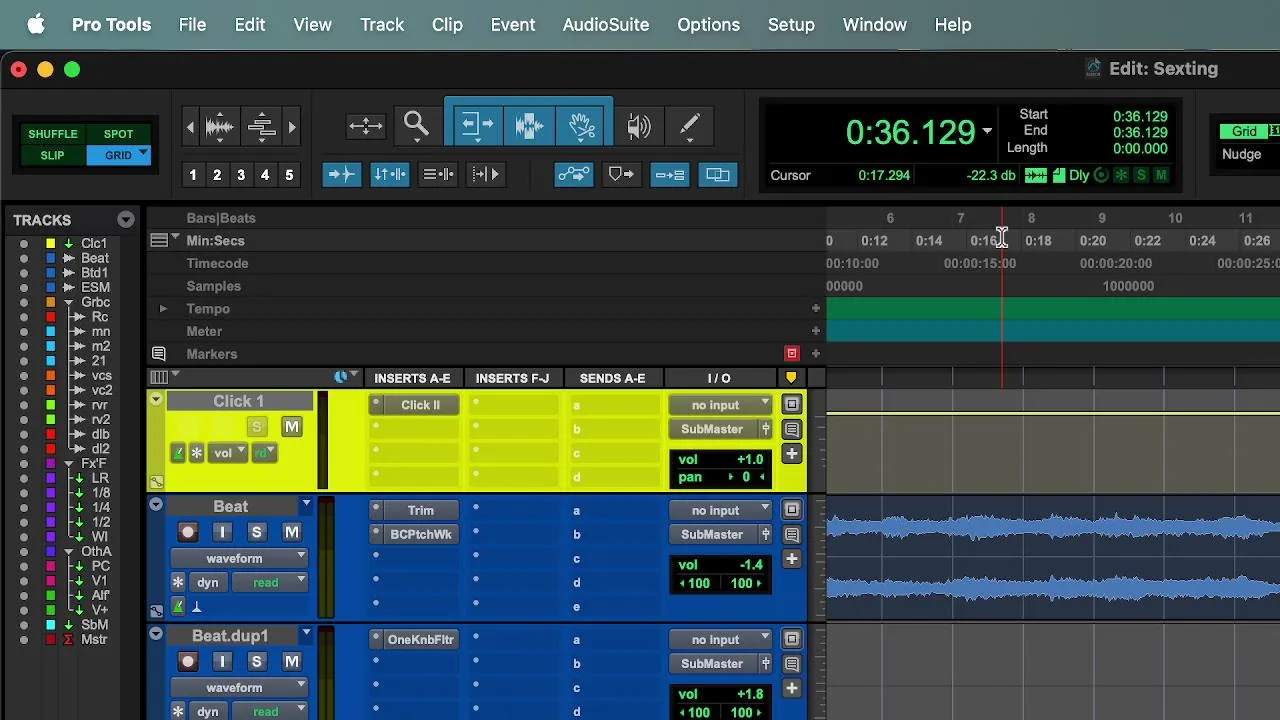Enable Spot edit mode
The height and width of the screenshot is (720, 1280).
pos(118,134)
